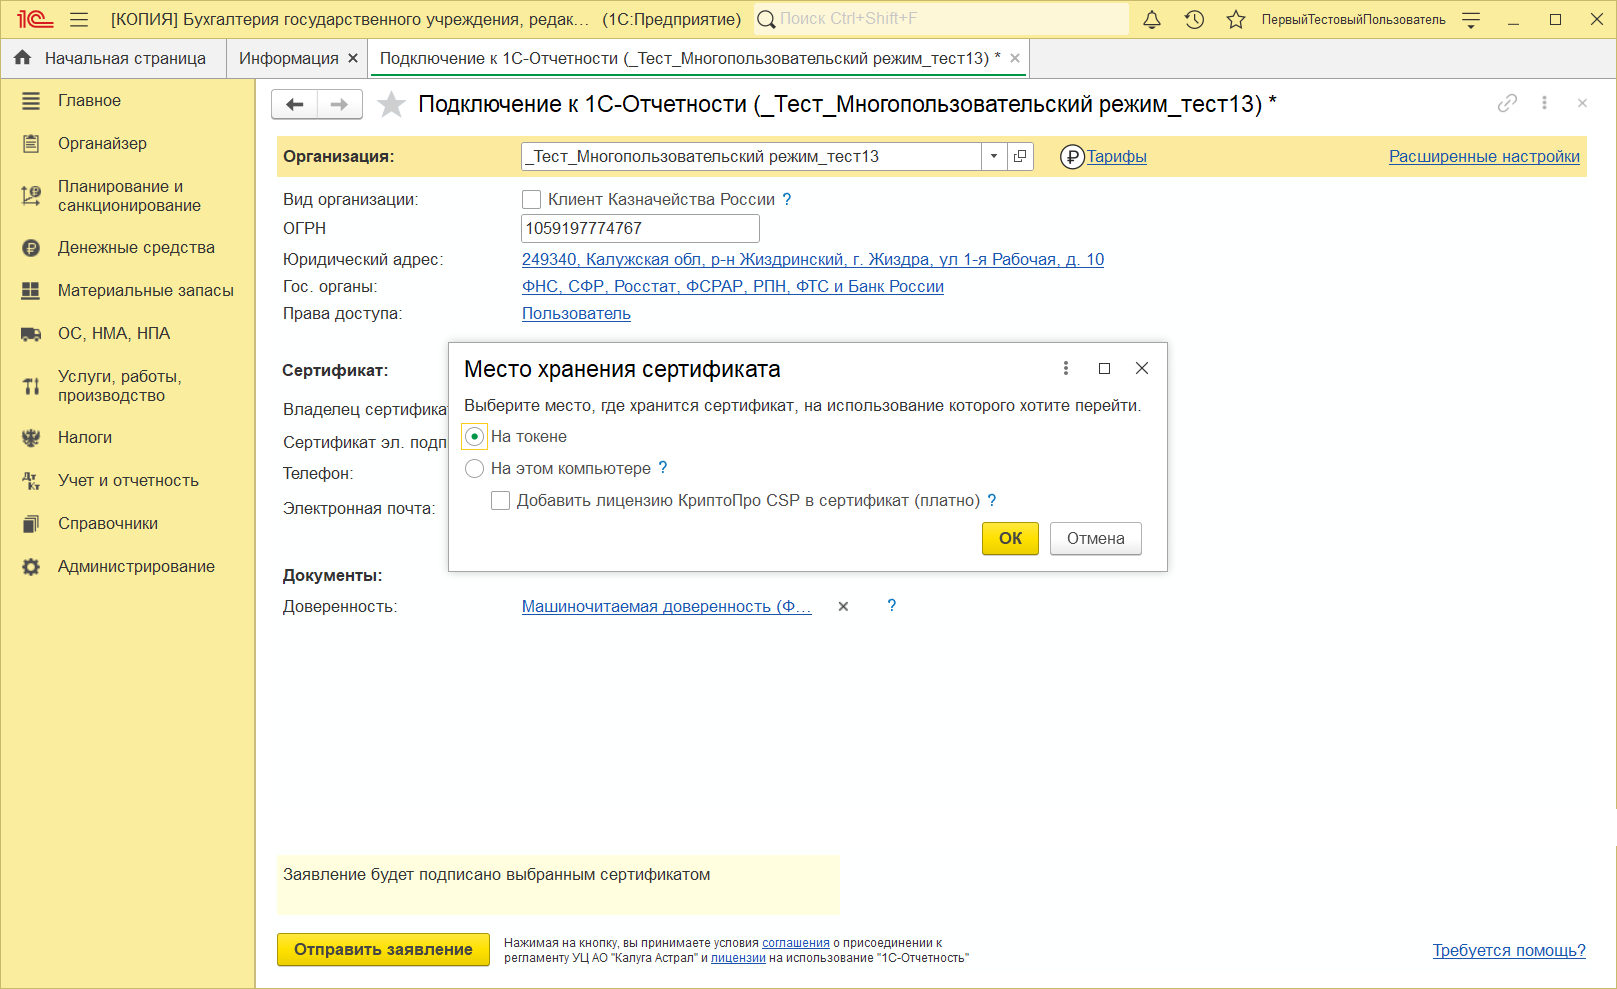
Task: Maximize the certificate storage dialog
Action: pyautogui.click(x=1104, y=368)
